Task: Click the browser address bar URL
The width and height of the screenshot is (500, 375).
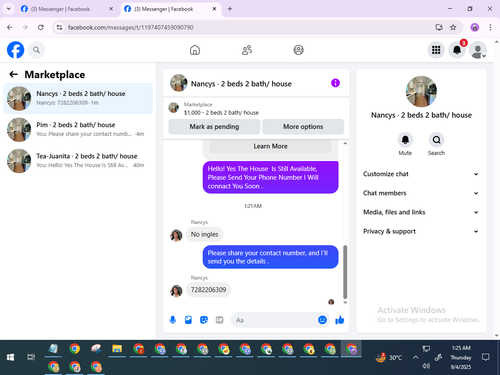Action: (130, 27)
